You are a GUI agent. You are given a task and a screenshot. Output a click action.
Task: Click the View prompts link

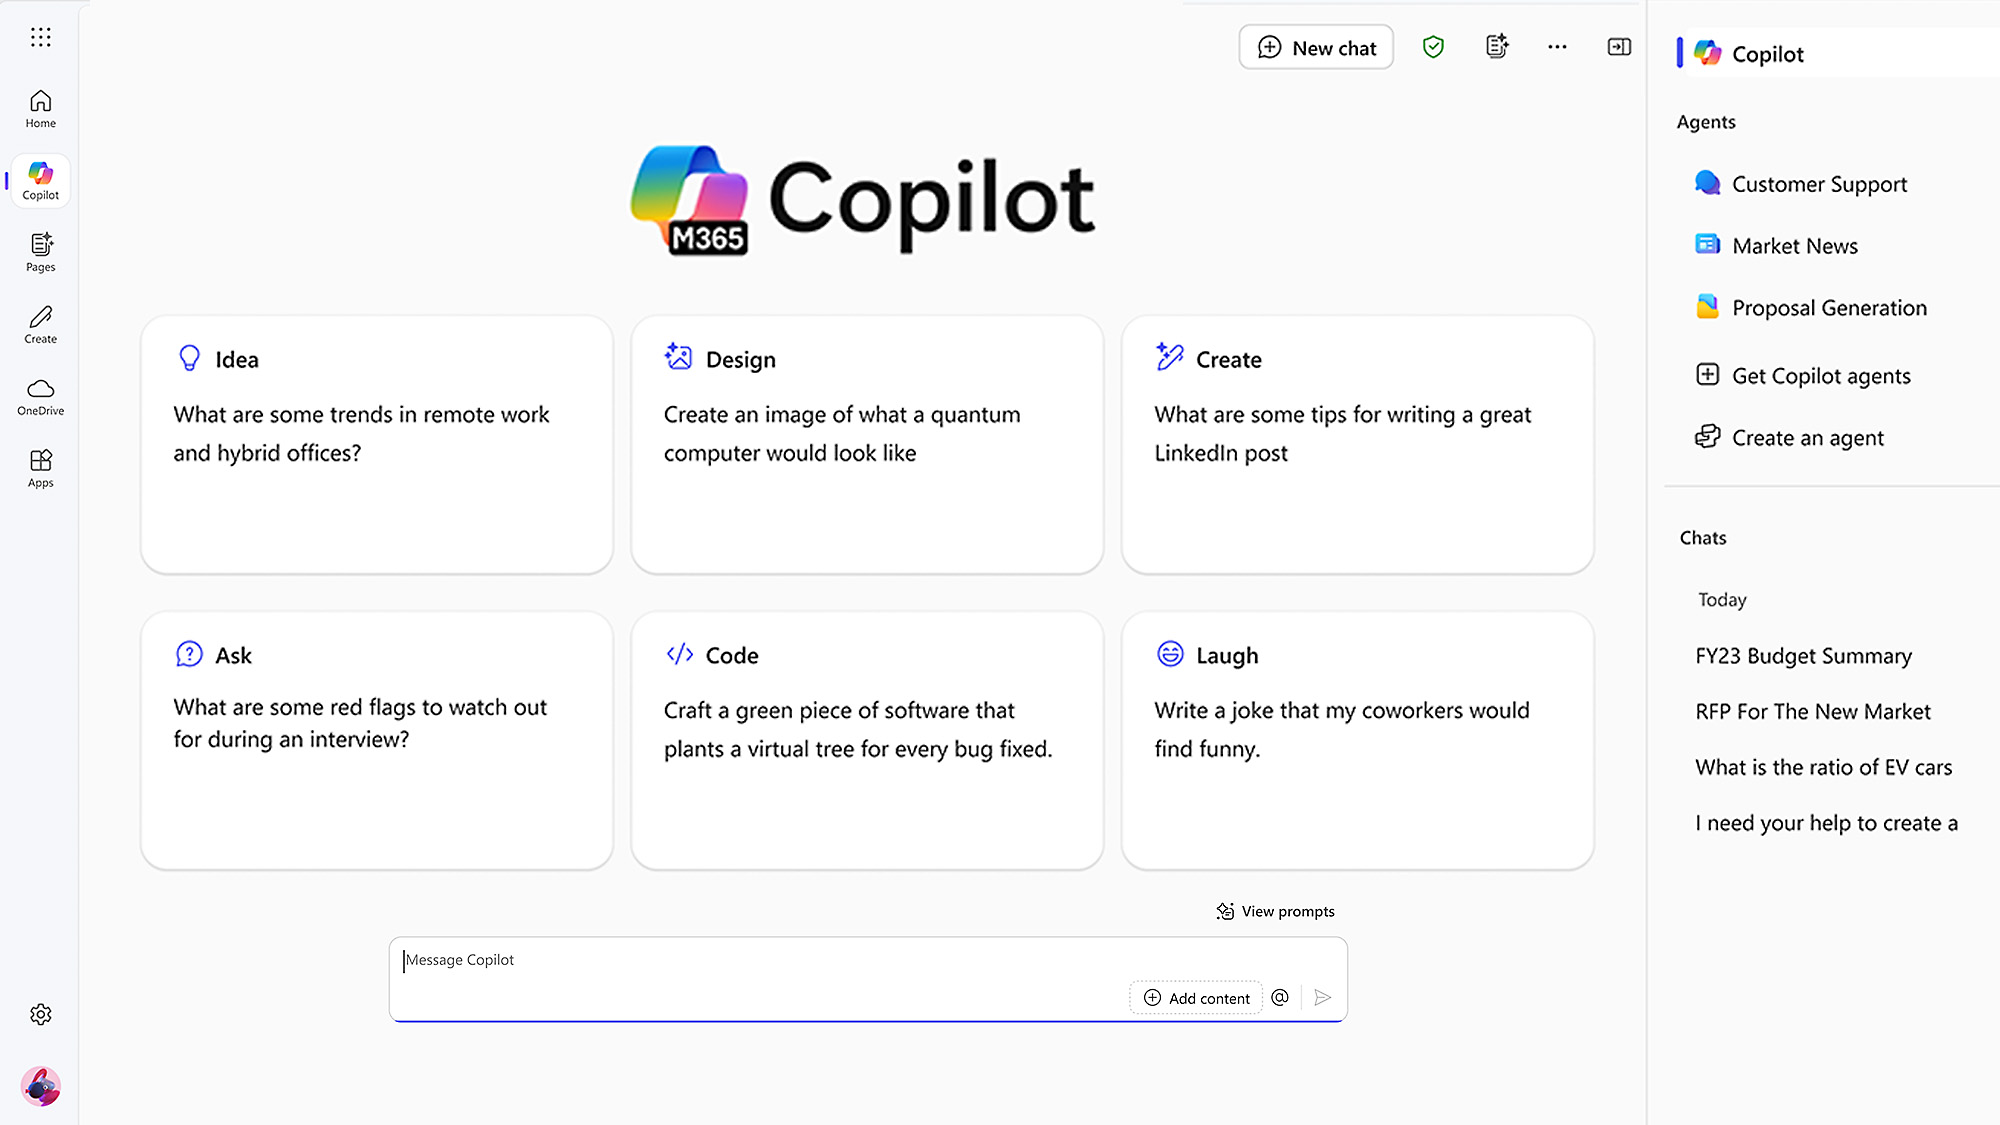click(1276, 911)
